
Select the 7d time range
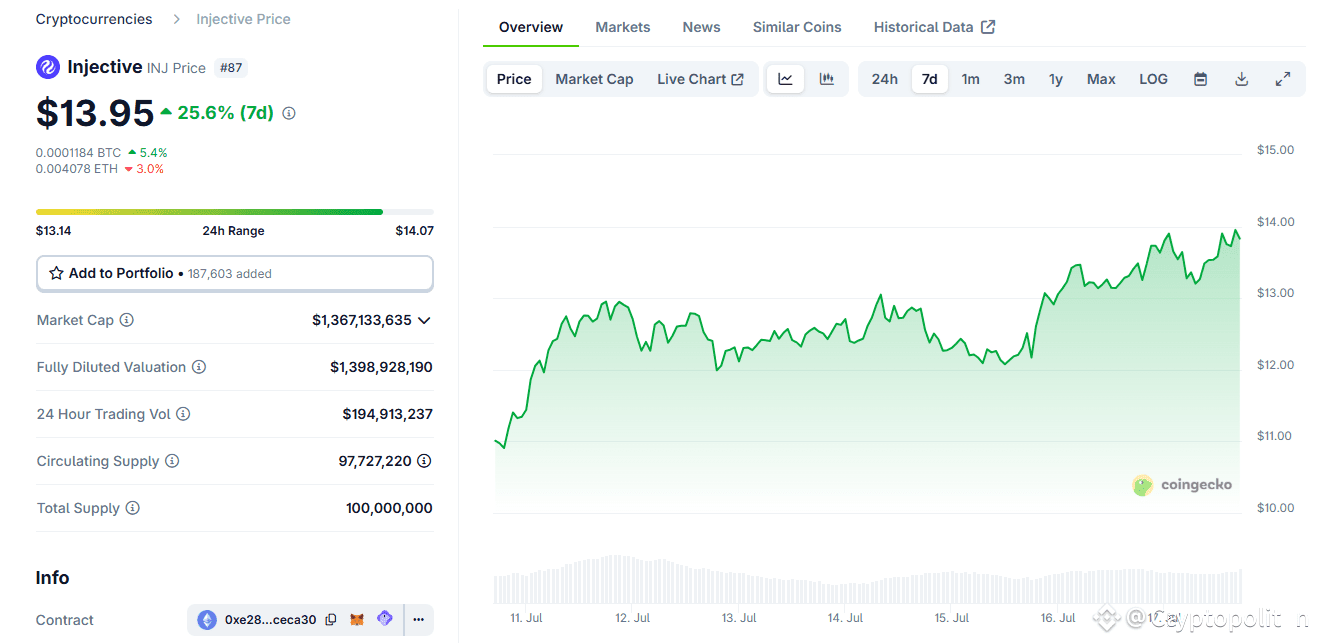click(x=930, y=79)
